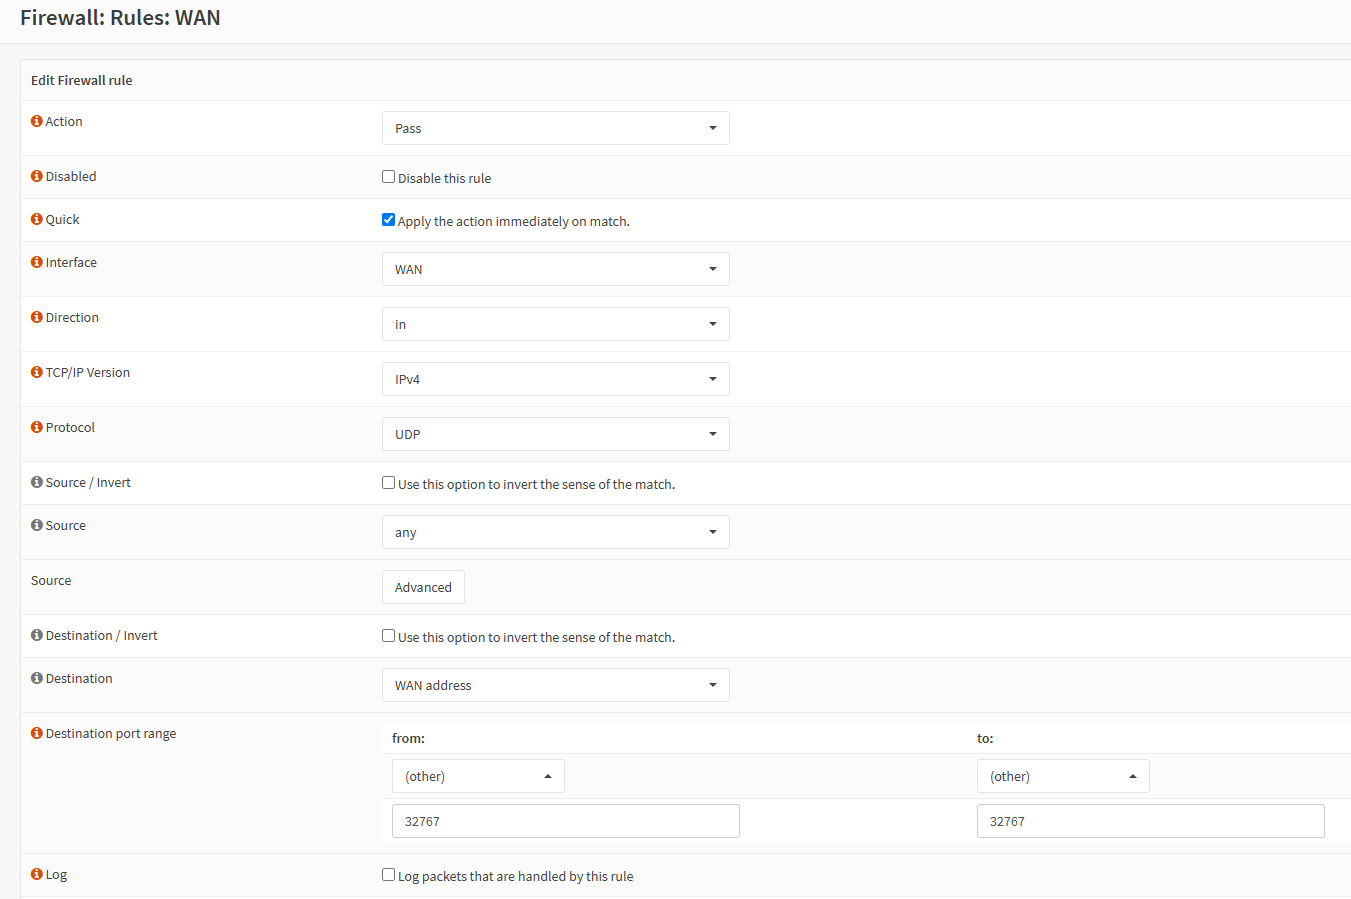
Task: Open the Protocol dropdown showing UDP
Action: tap(555, 433)
